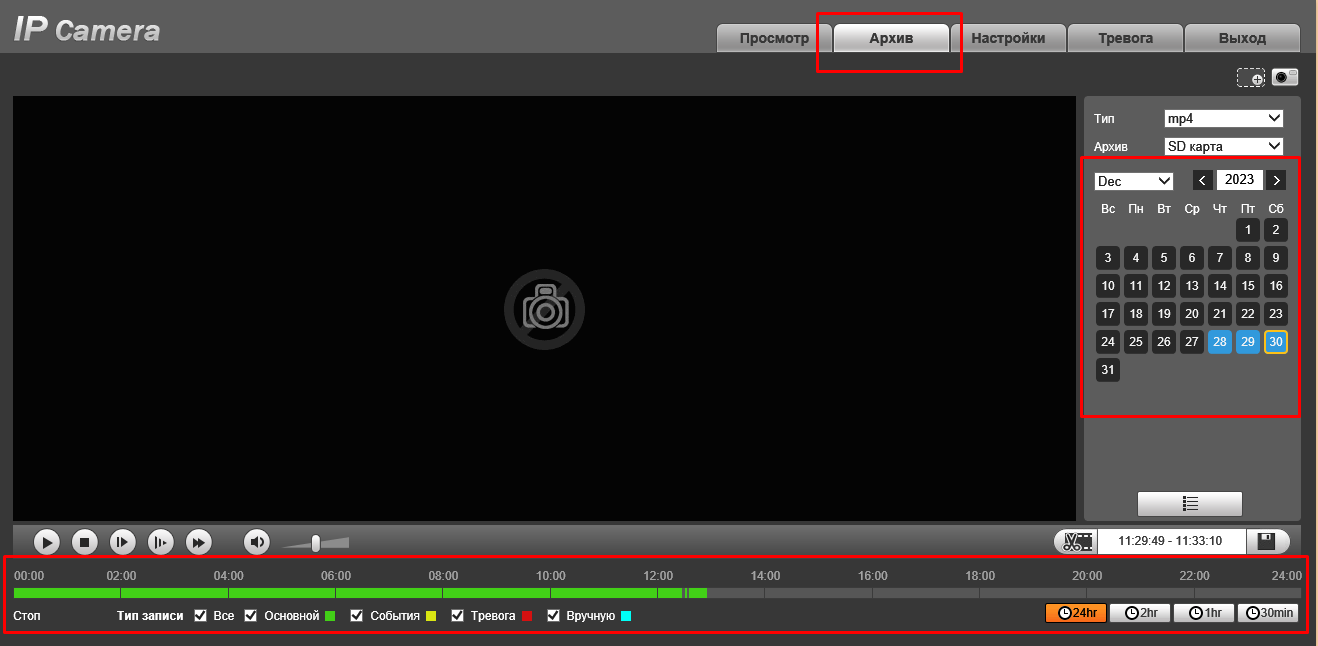1318x646 pixels.
Task: Mute audio with the speaker icon
Action: click(257, 542)
